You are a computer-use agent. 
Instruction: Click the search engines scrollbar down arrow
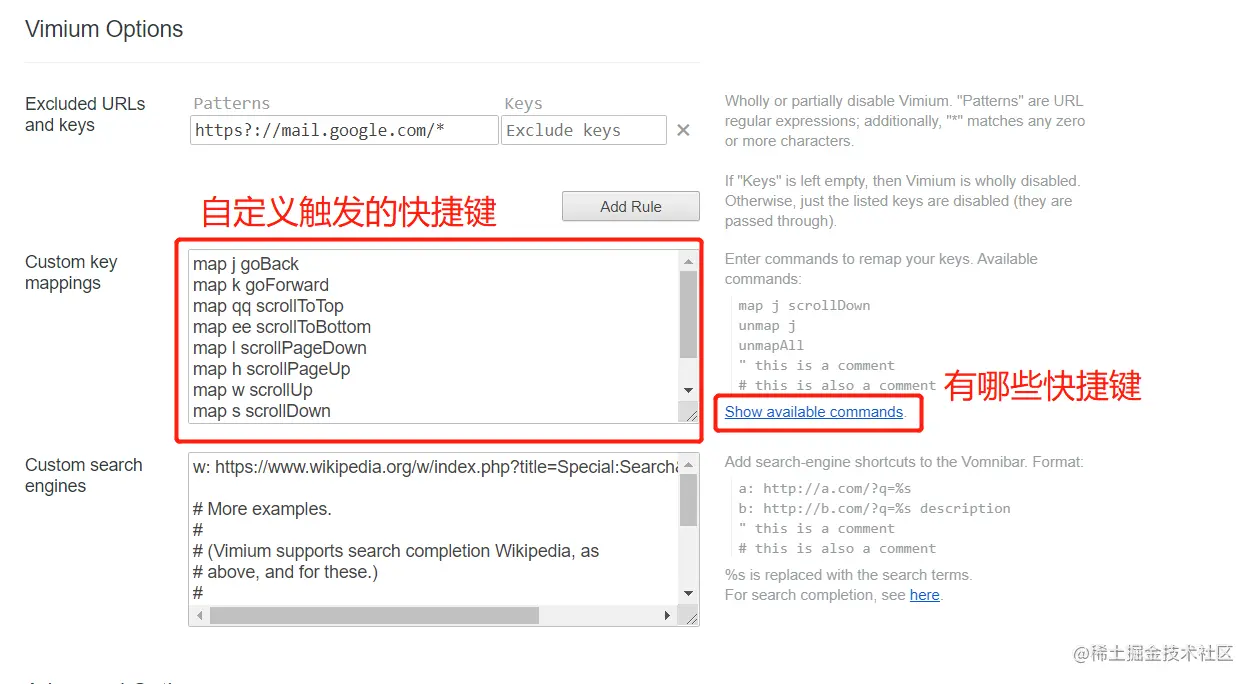[x=688, y=594]
